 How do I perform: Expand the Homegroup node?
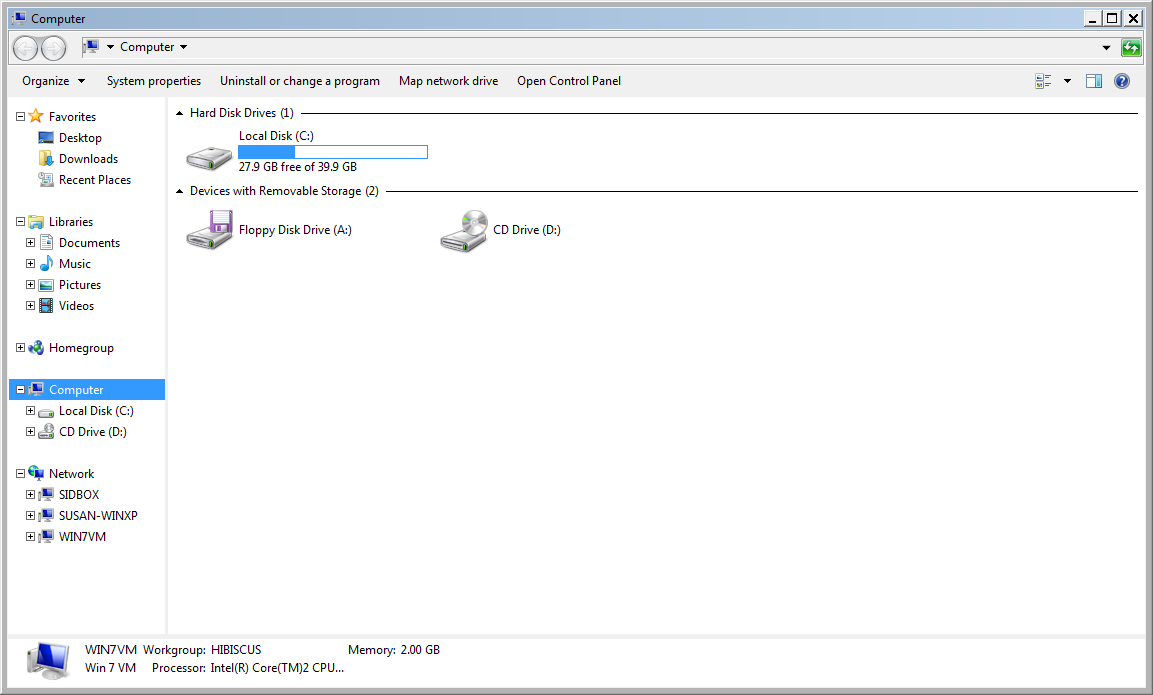[21, 347]
